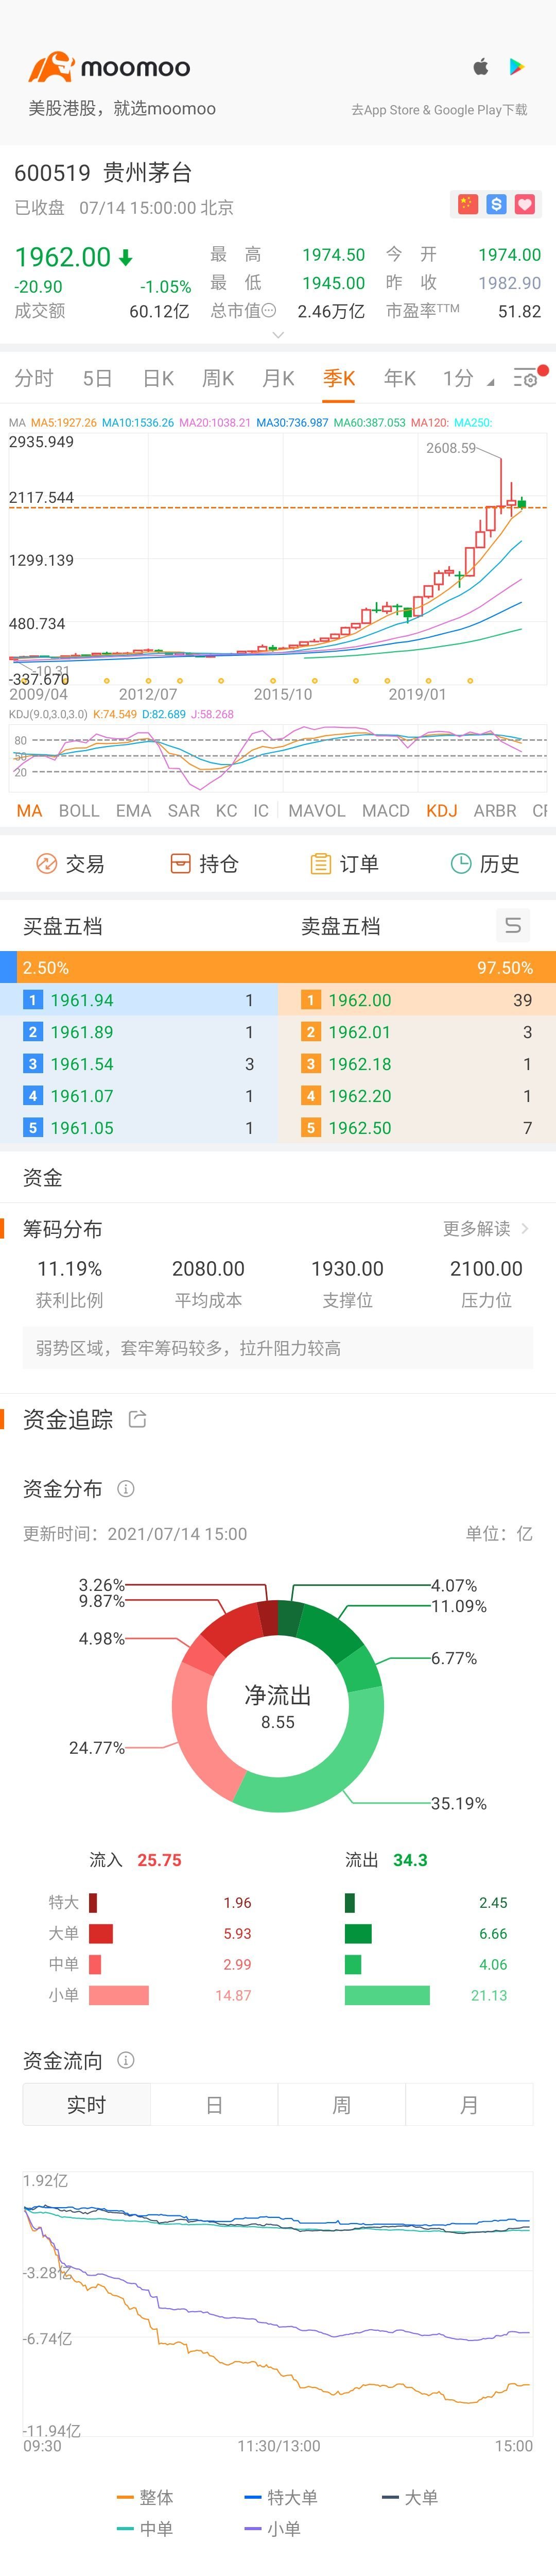The image size is (556, 2576).
Task: Toggle the 中单 legend series
Action: (x=145, y=2529)
